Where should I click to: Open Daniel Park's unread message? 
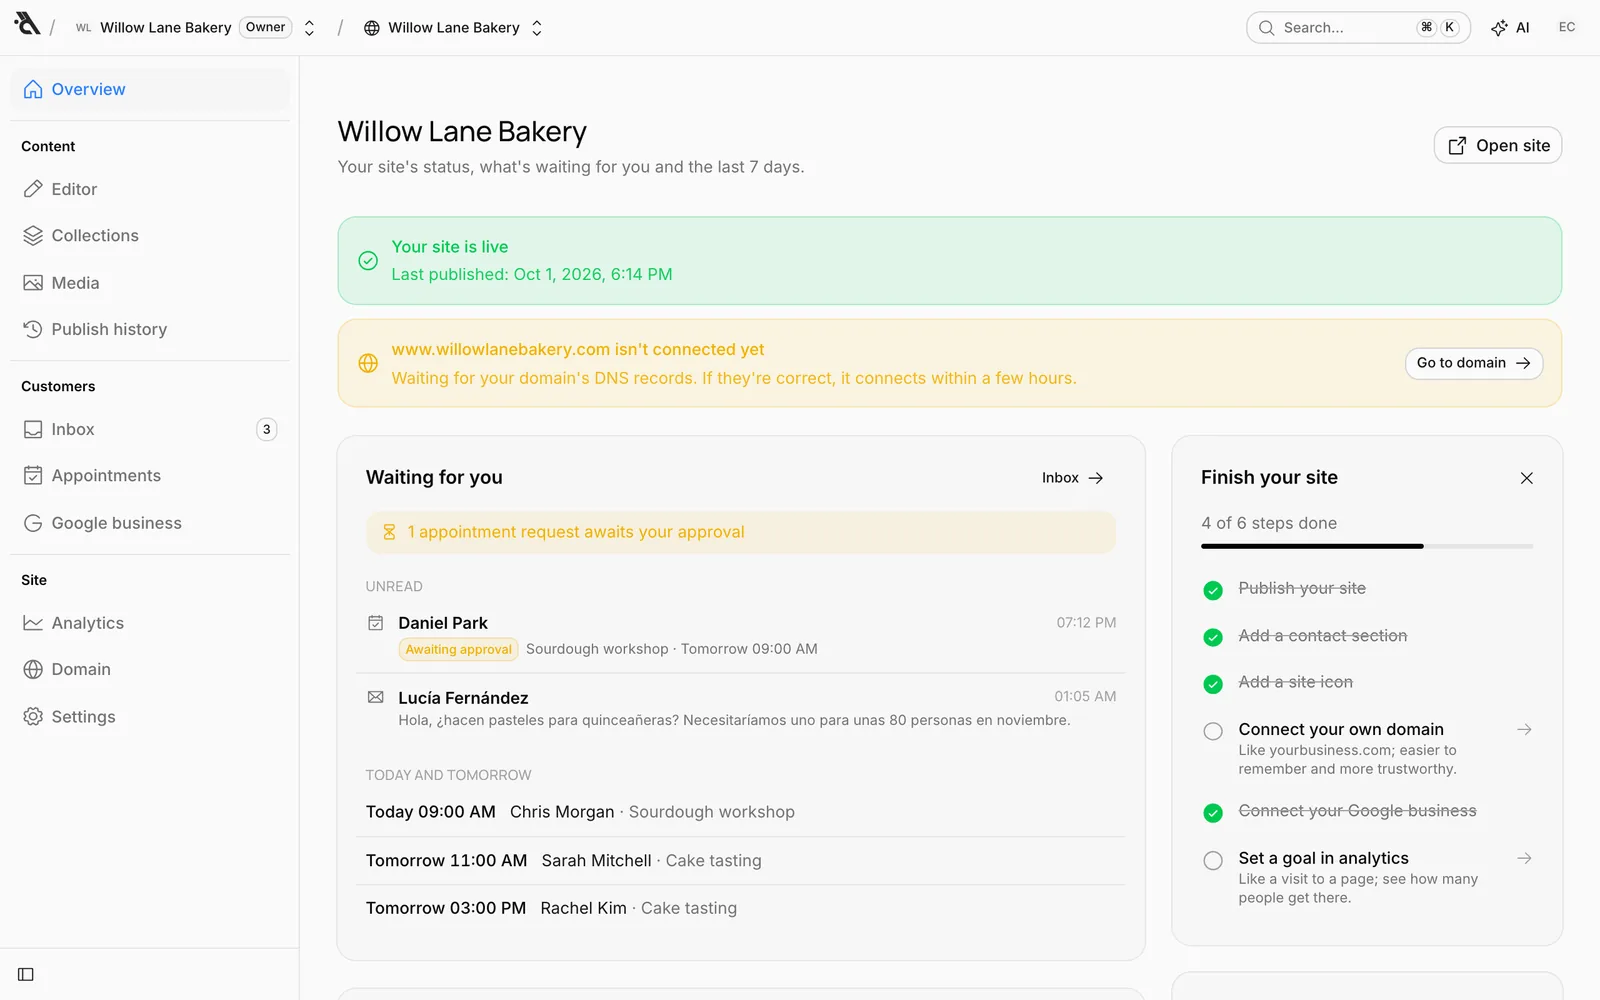click(740, 635)
